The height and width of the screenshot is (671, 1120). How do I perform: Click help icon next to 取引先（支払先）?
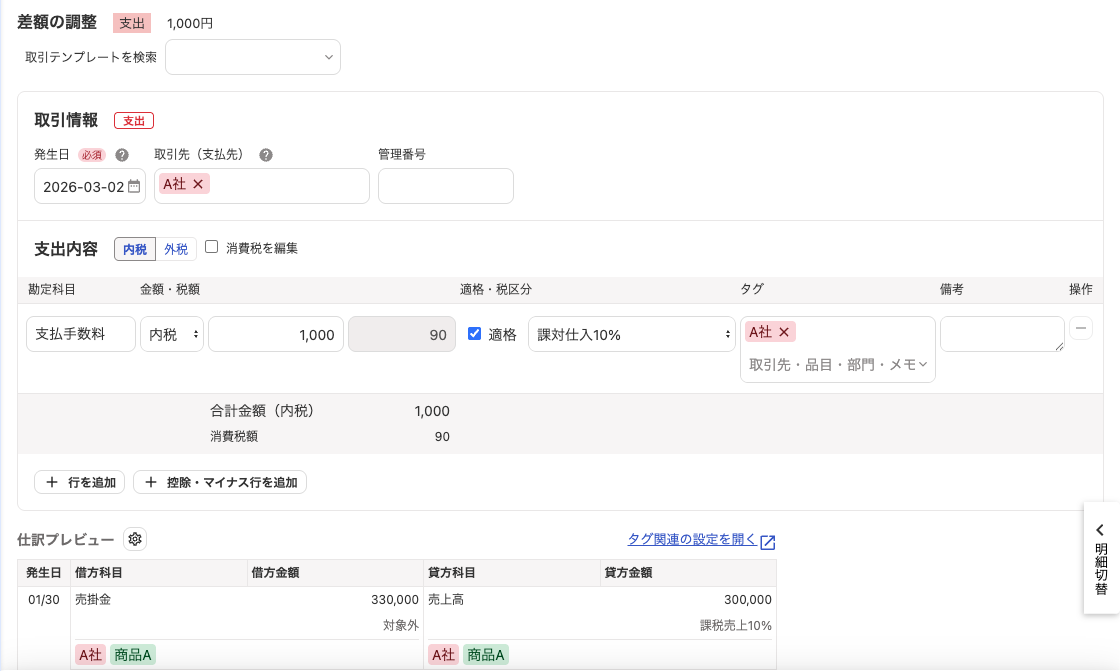click(266, 155)
